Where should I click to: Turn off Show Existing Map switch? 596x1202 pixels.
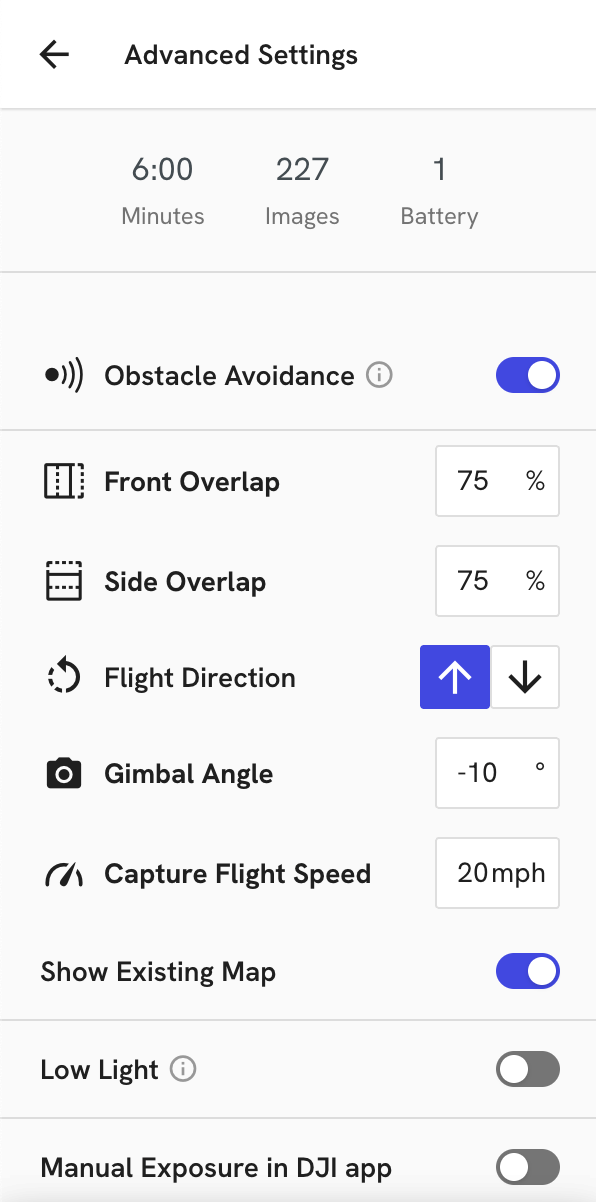point(528,971)
